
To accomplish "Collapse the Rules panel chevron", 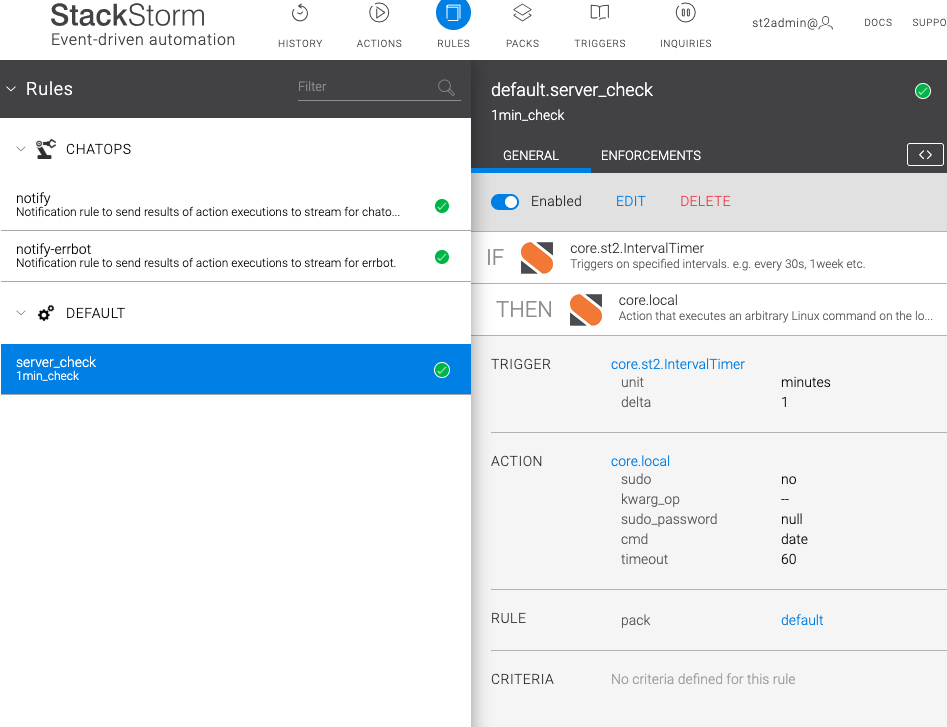I will tap(11, 89).
